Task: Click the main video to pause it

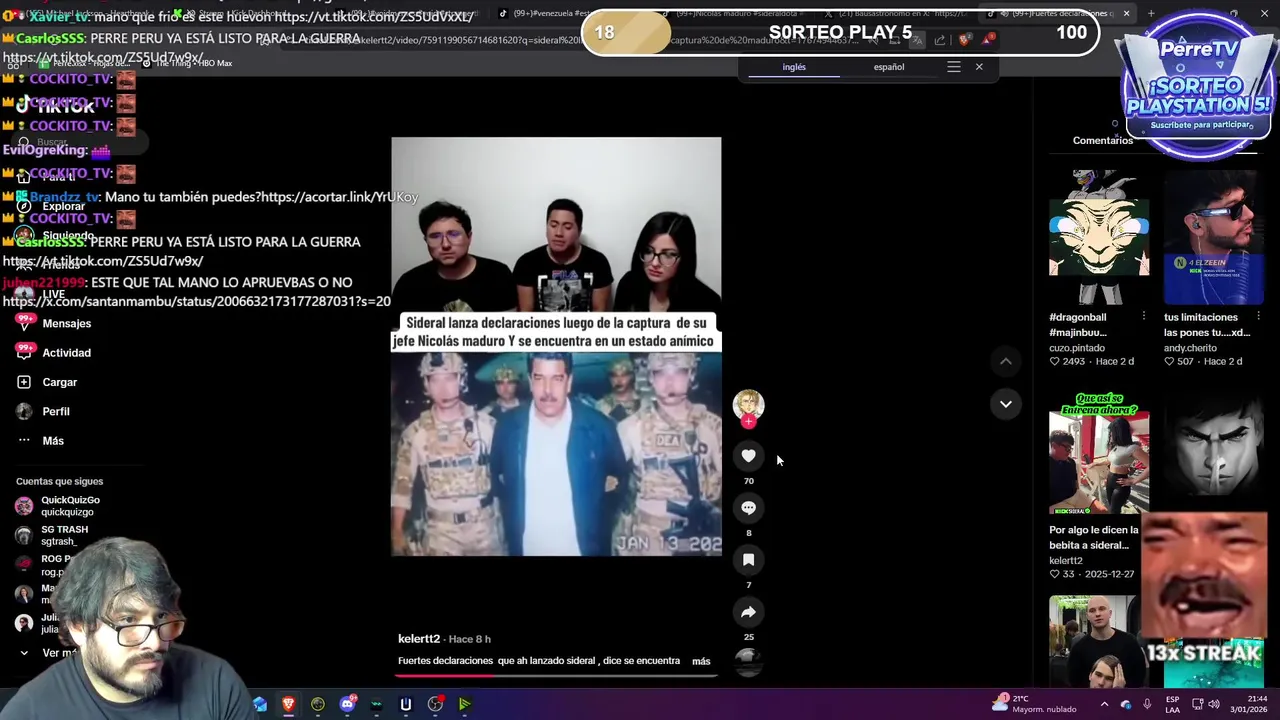Action: point(556,346)
